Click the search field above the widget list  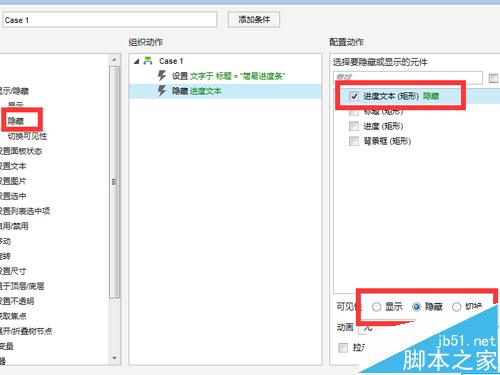408,77
